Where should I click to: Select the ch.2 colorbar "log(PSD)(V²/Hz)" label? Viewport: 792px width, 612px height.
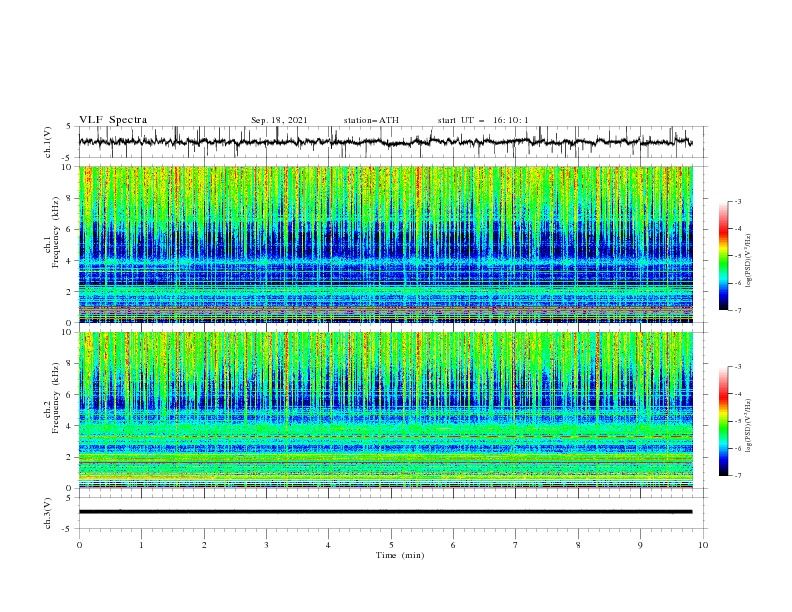click(x=749, y=426)
